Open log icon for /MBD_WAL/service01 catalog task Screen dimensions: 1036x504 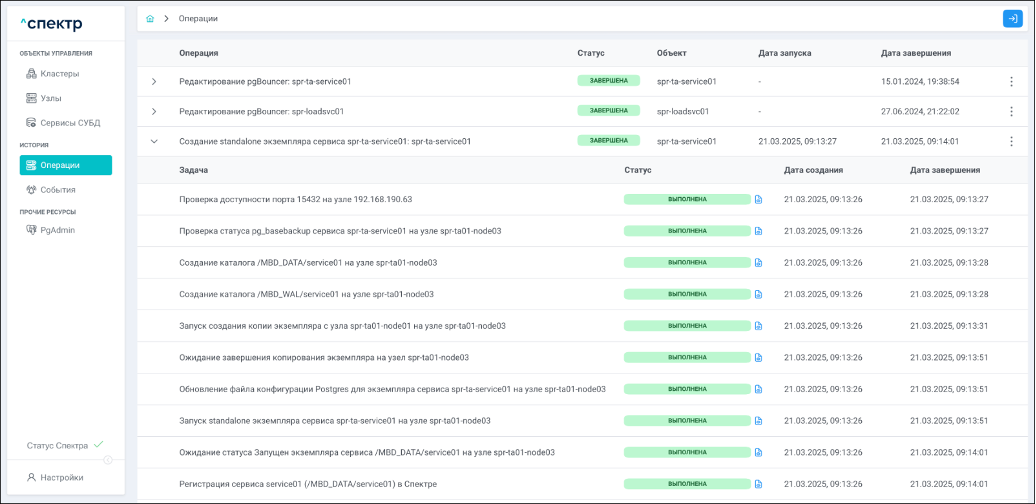pos(758,294)
